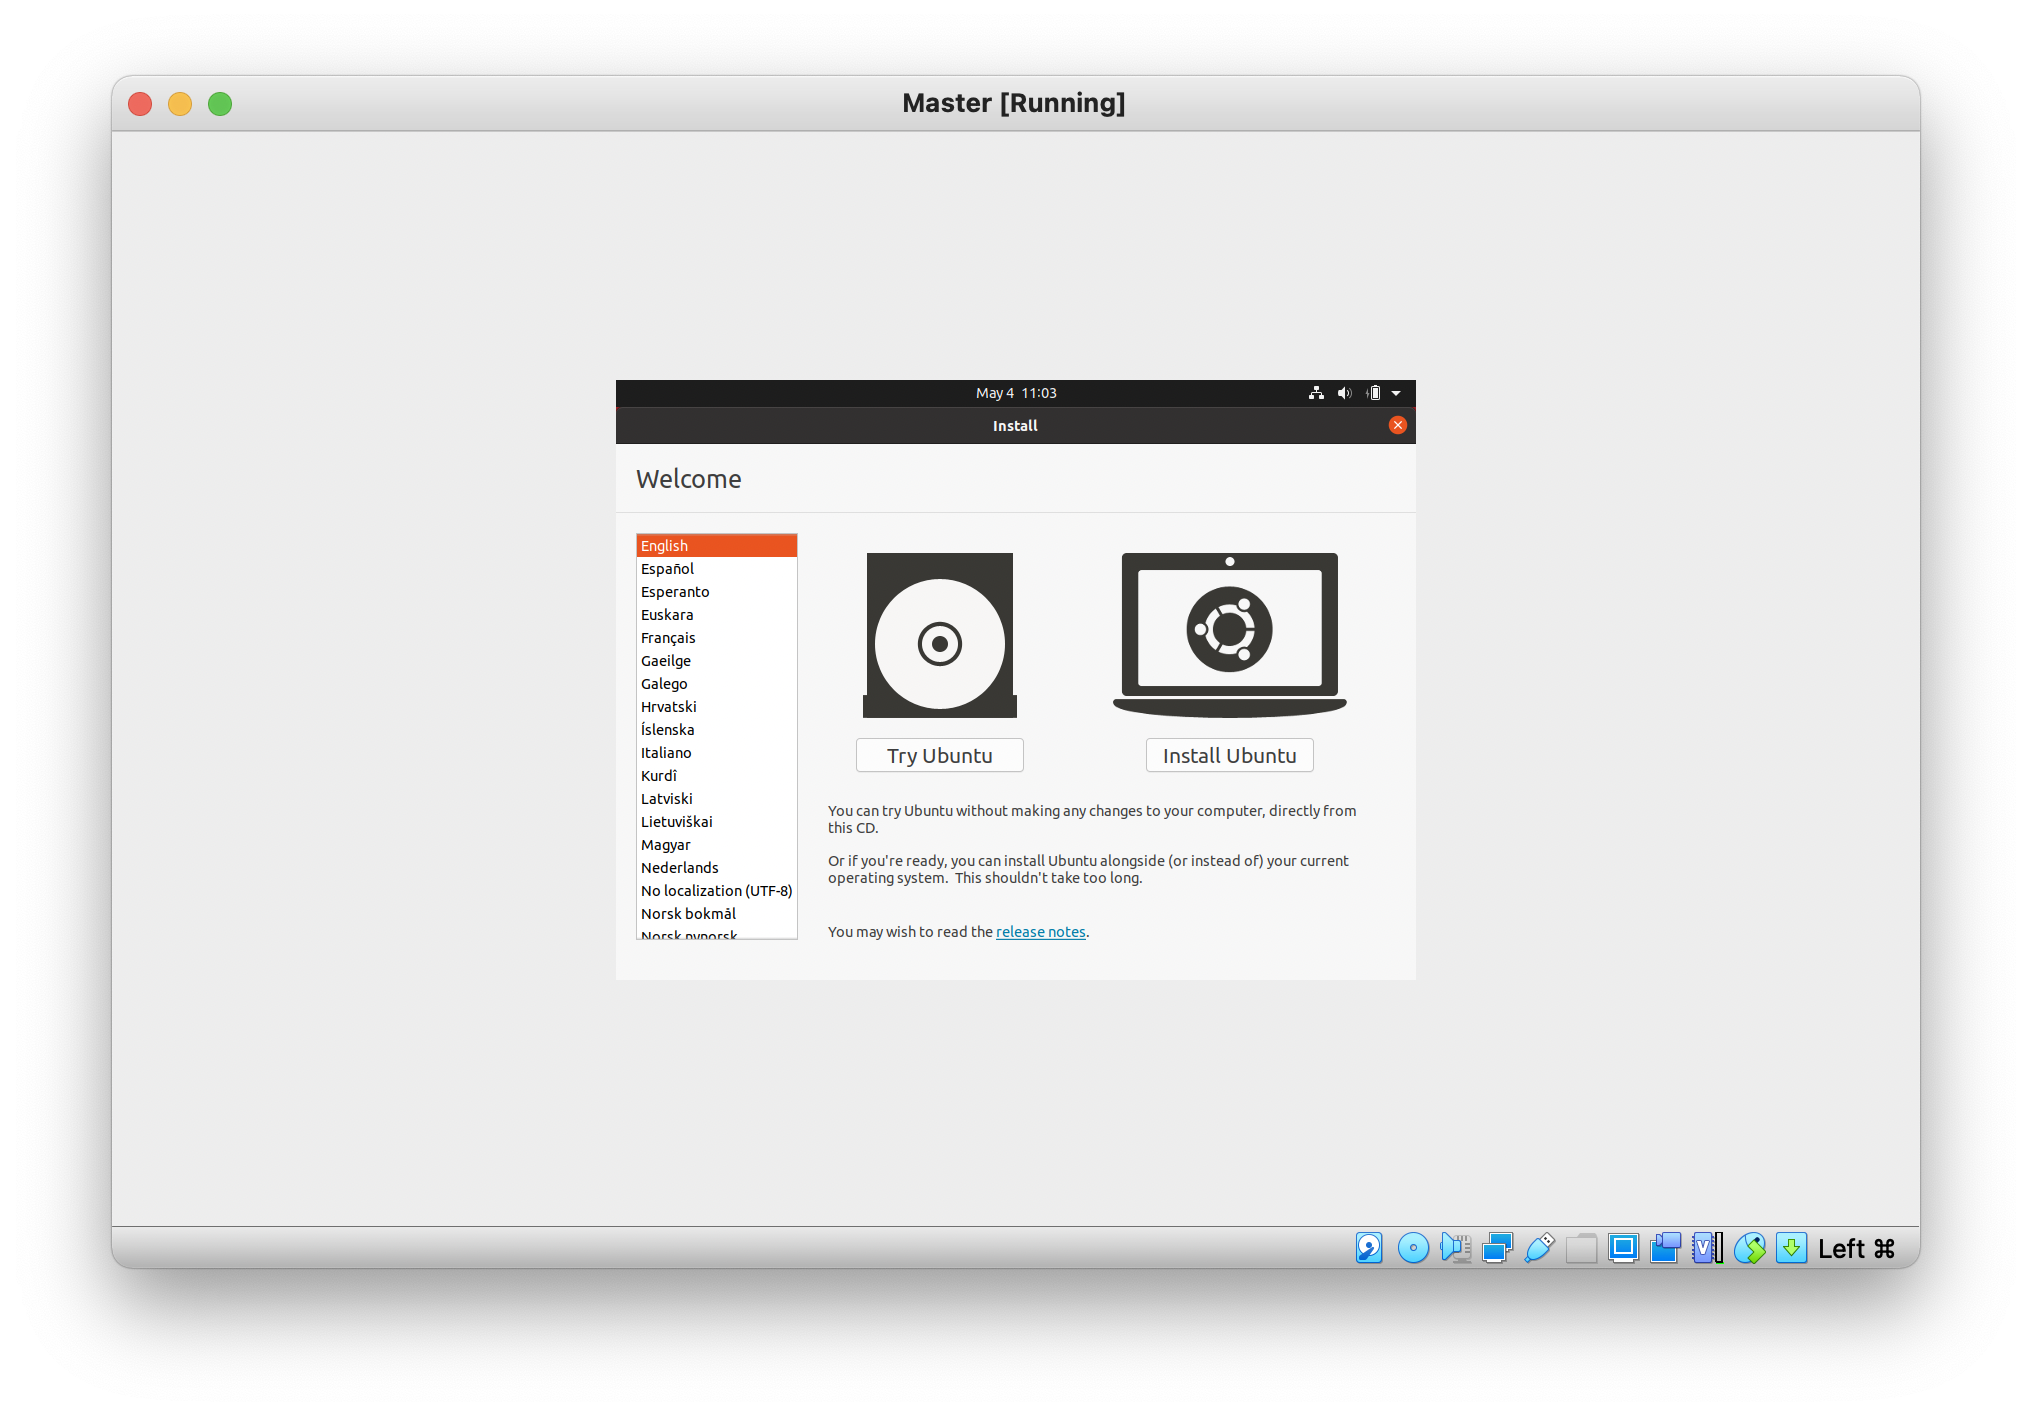Click the recording status icon
Viewport: 2032px width, 1416px height.
(1665, 1248)
